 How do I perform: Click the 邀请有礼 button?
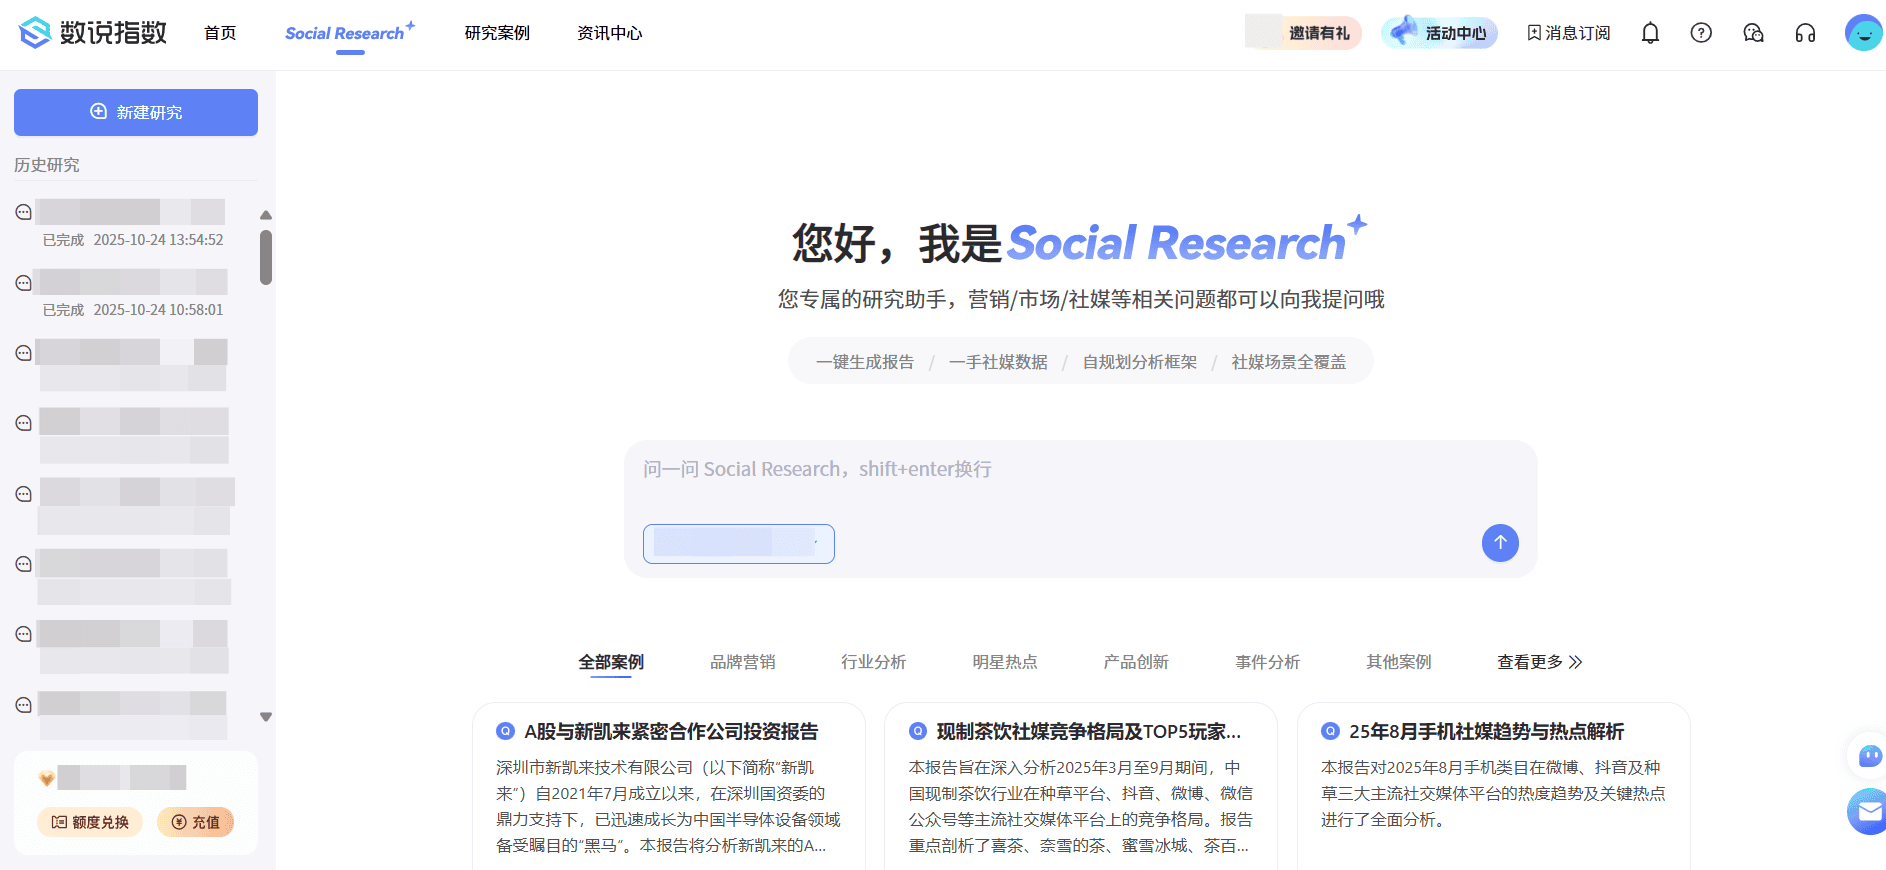(1303, 33)
